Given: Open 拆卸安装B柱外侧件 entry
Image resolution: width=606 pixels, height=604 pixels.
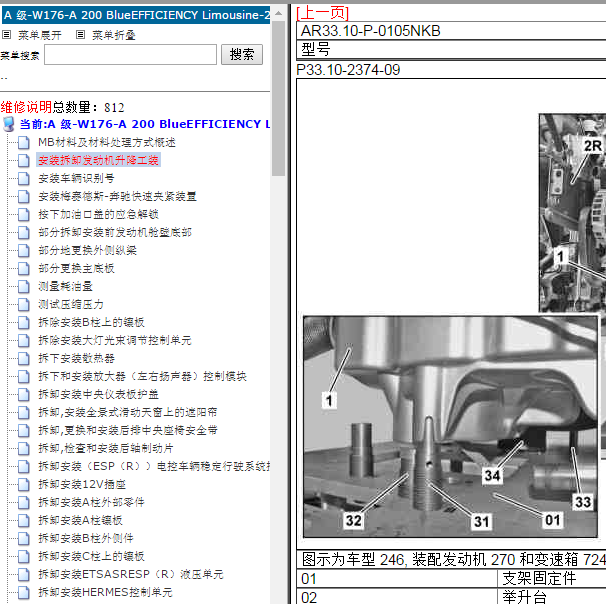Looking at the screenshot, I should tap(85, 538).
